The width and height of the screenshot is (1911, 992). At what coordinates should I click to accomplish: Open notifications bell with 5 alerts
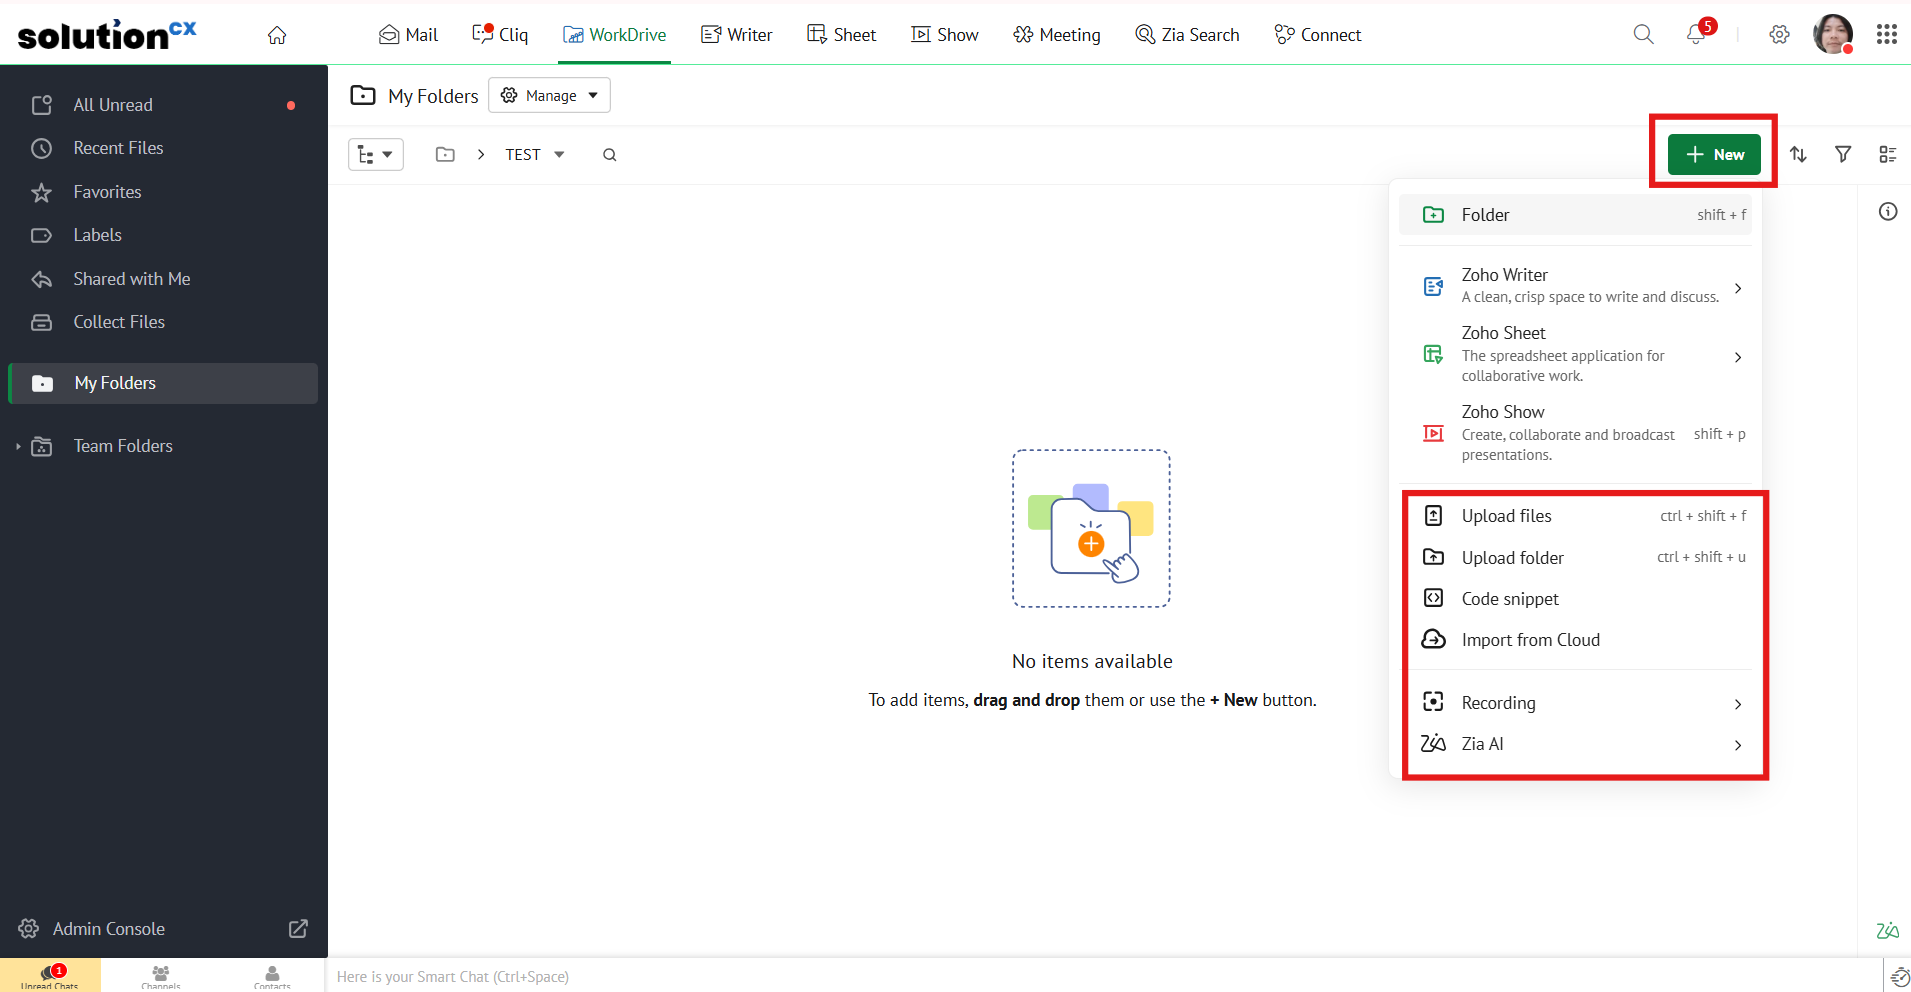pyautogui.click(x=1698, y=33)
